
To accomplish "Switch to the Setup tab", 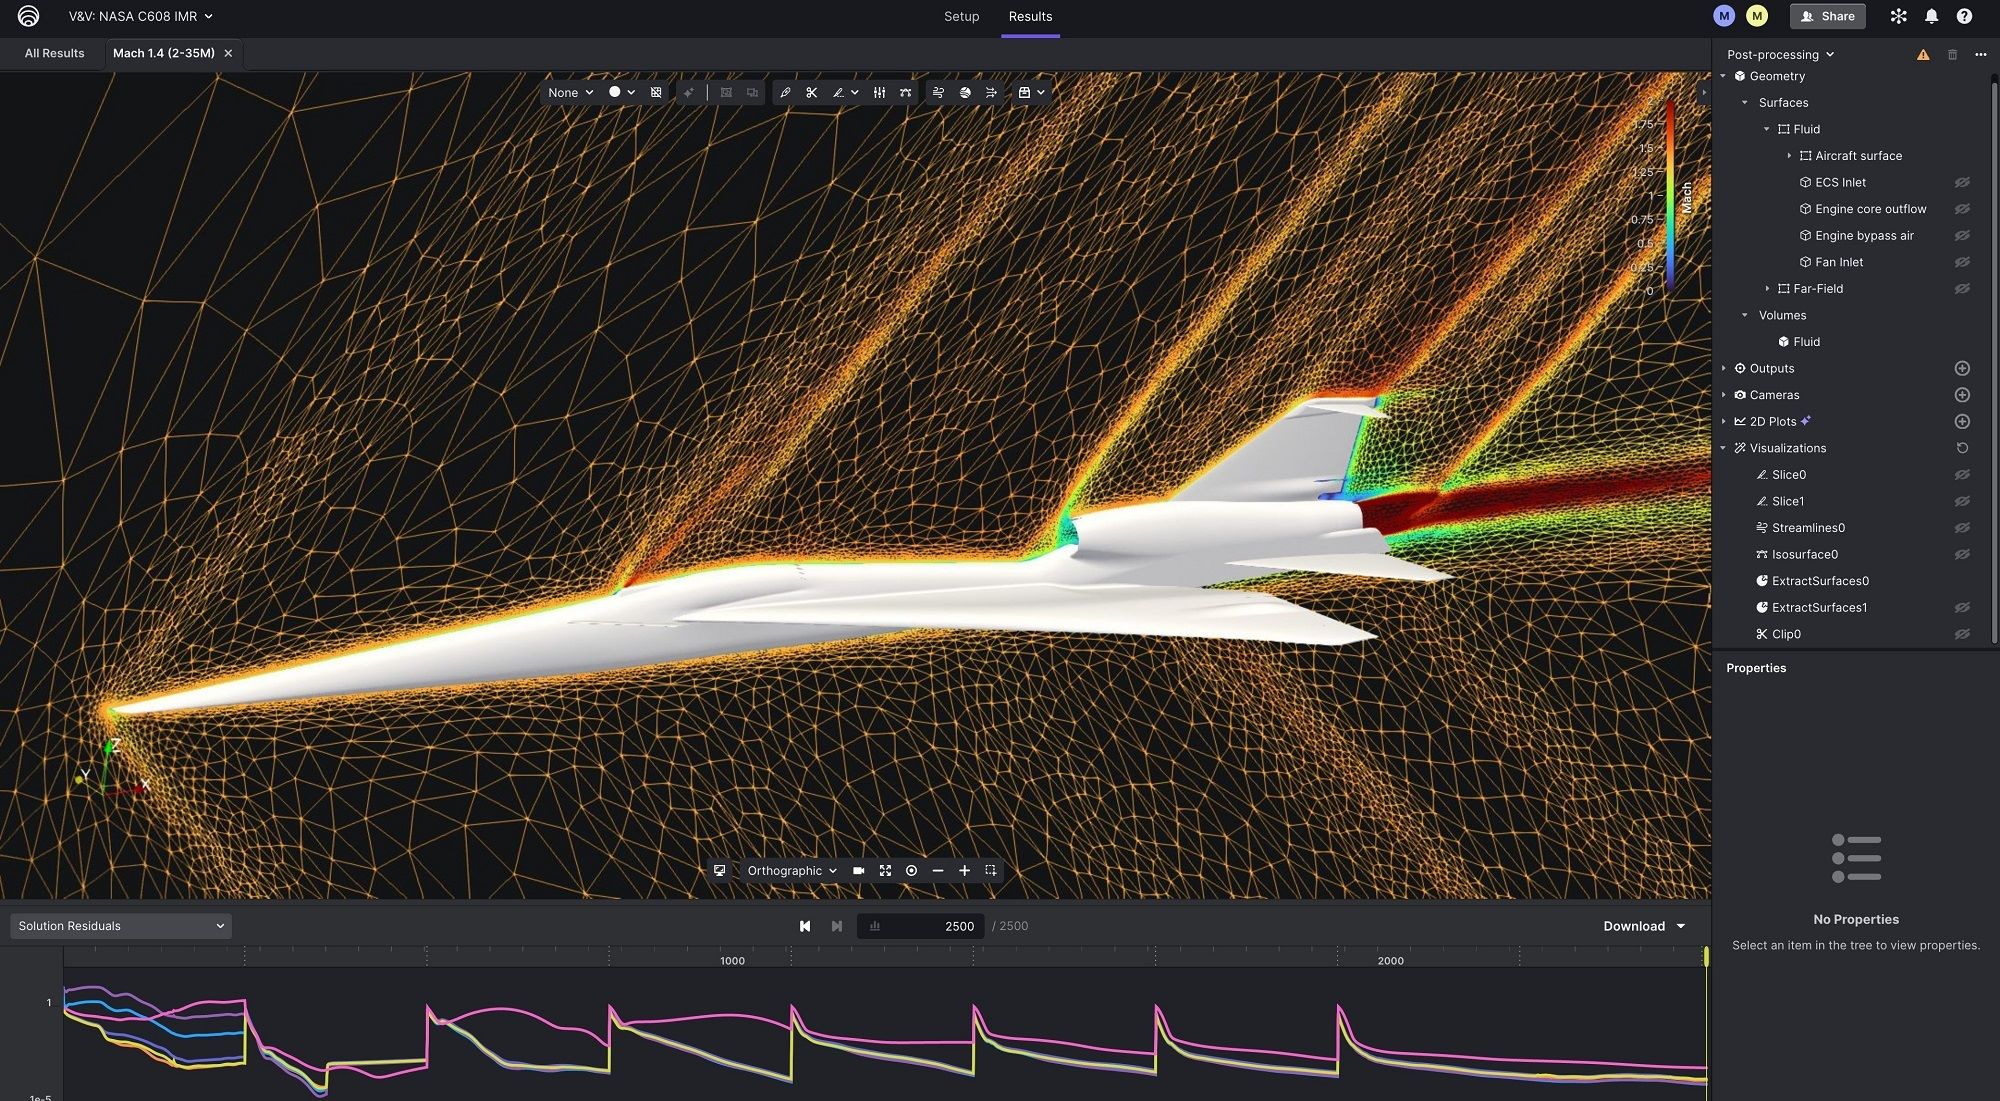I will click(961, 16).
